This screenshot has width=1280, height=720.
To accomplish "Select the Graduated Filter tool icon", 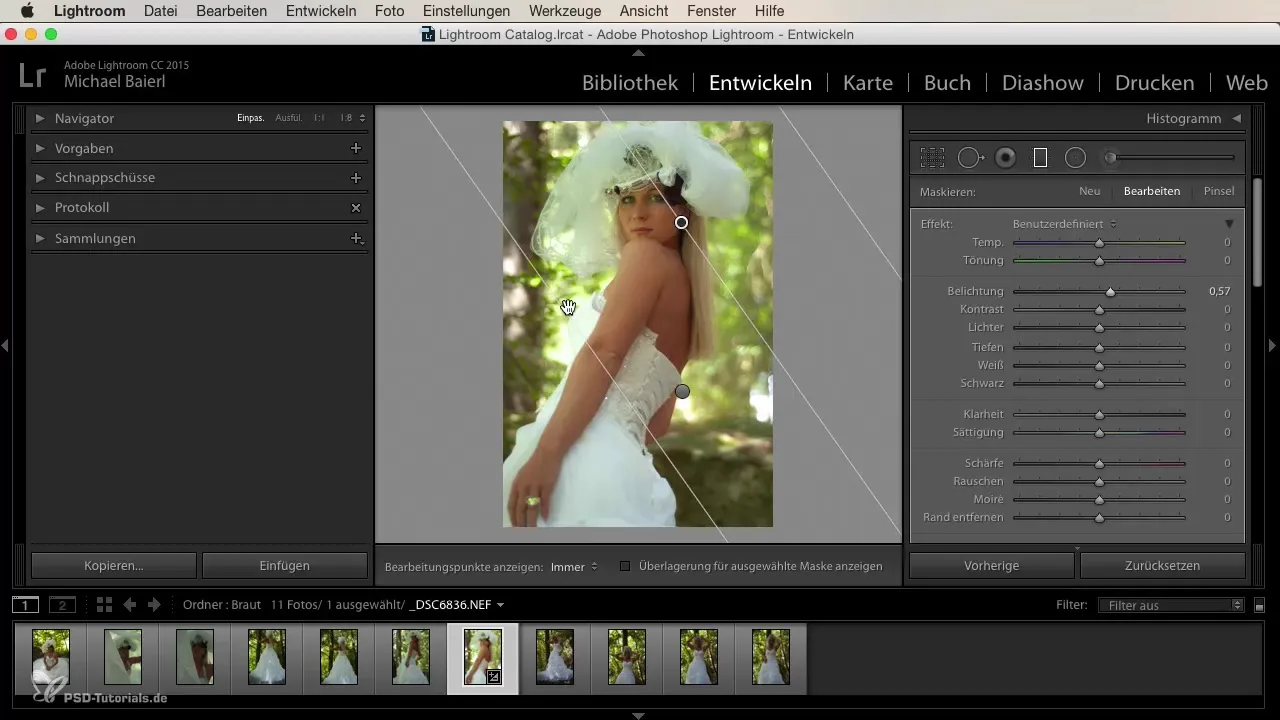I will point(1040,157).
